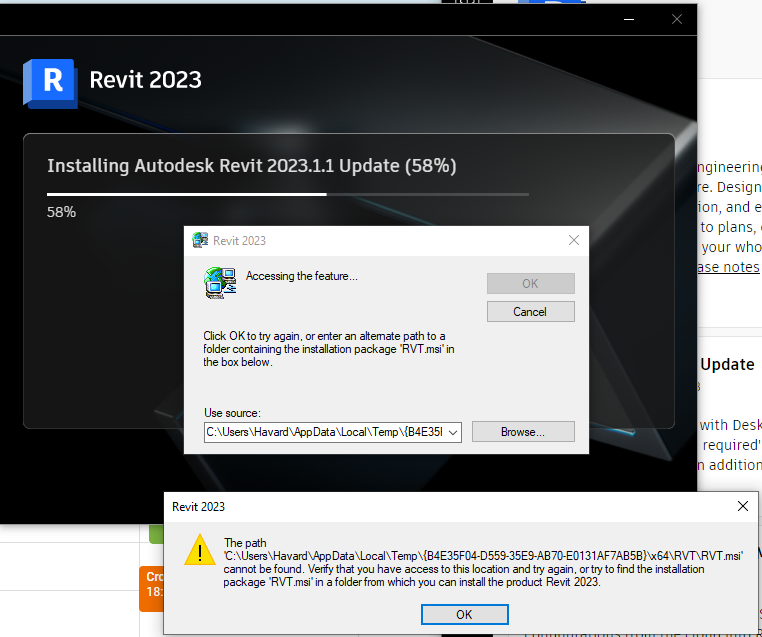Close the path error message box
Viewport: 762px width, 637px height.
[x=743, y=506]
